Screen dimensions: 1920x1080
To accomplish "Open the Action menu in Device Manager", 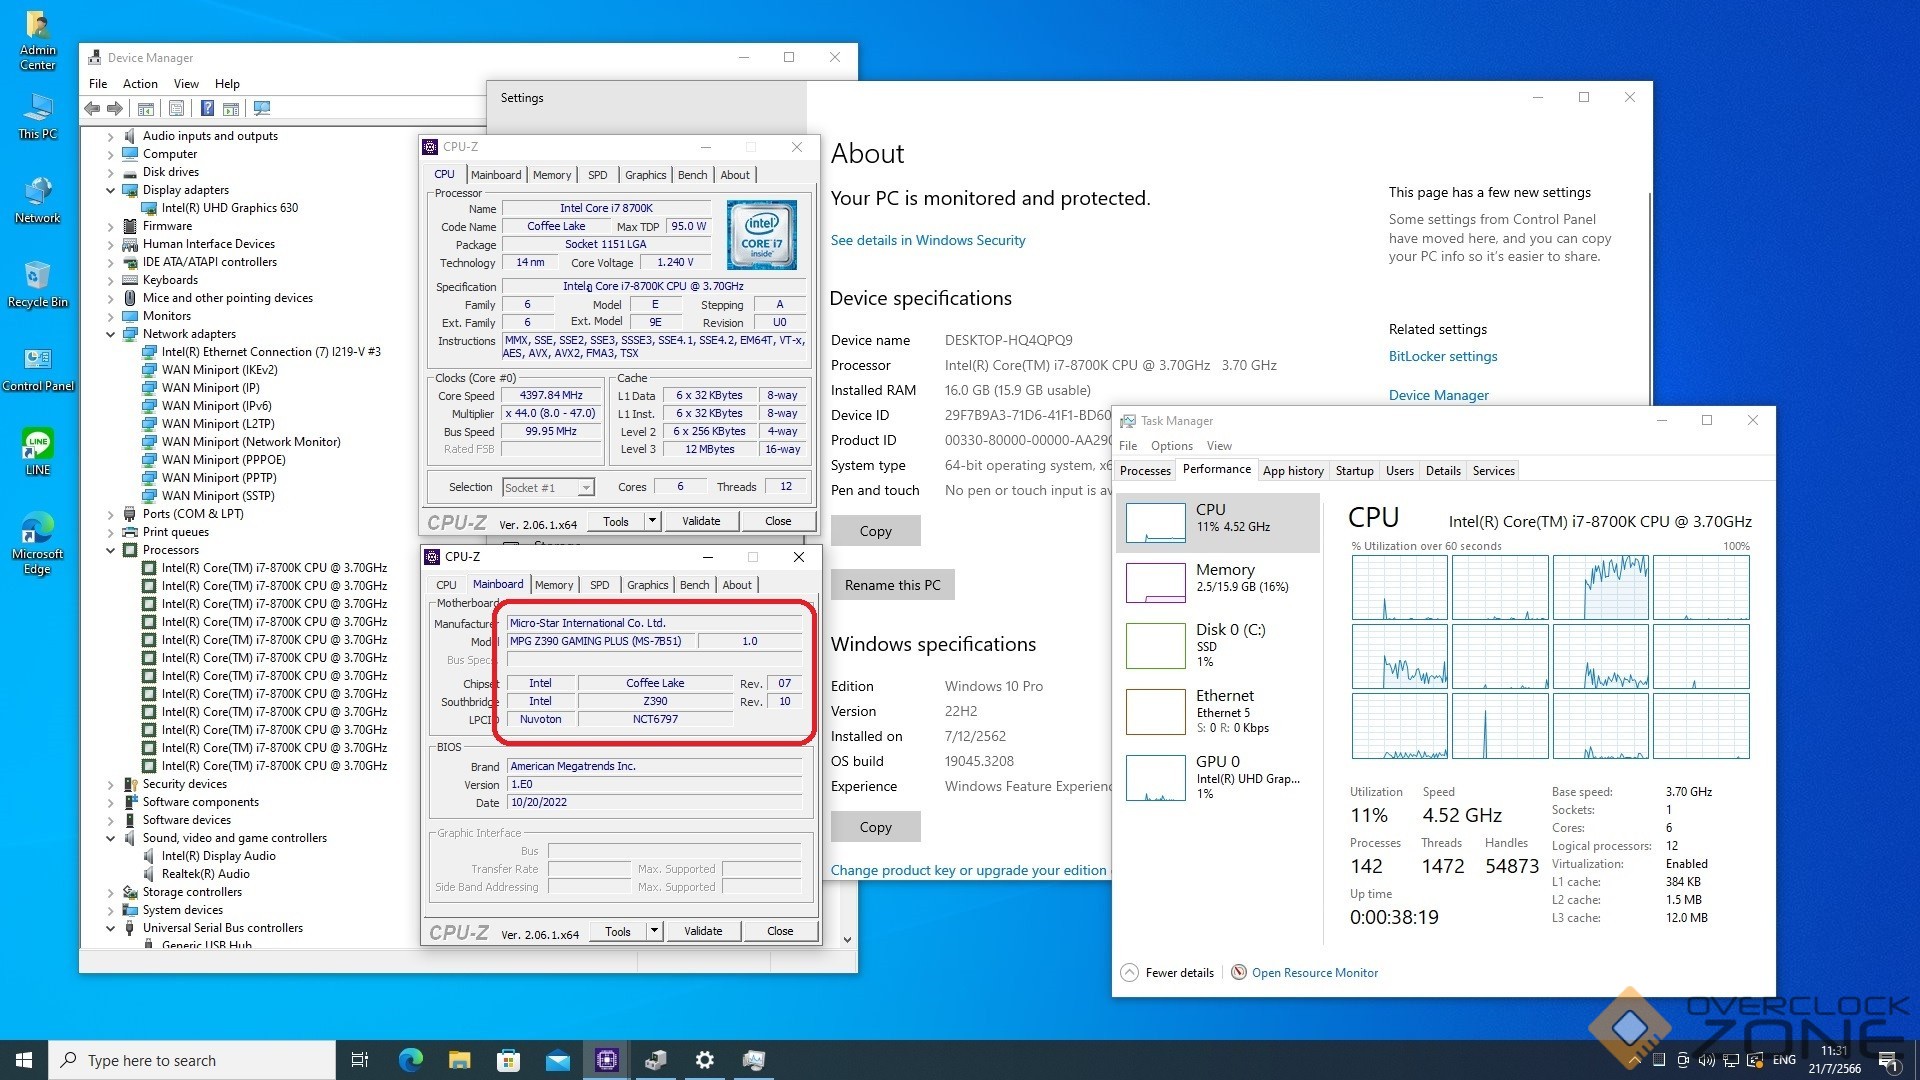I will pyautogui.click(x=140, y=84).
